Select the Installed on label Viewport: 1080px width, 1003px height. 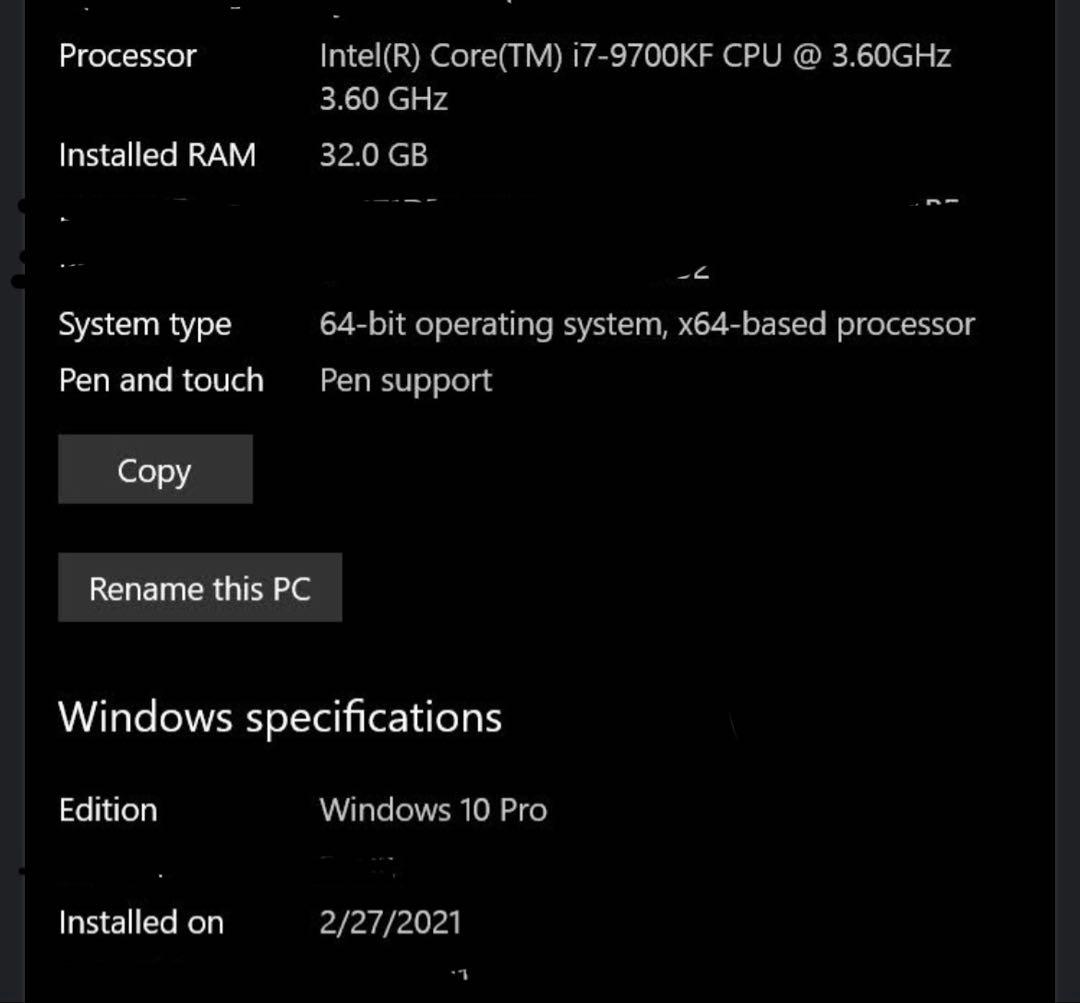click(140, 921)
